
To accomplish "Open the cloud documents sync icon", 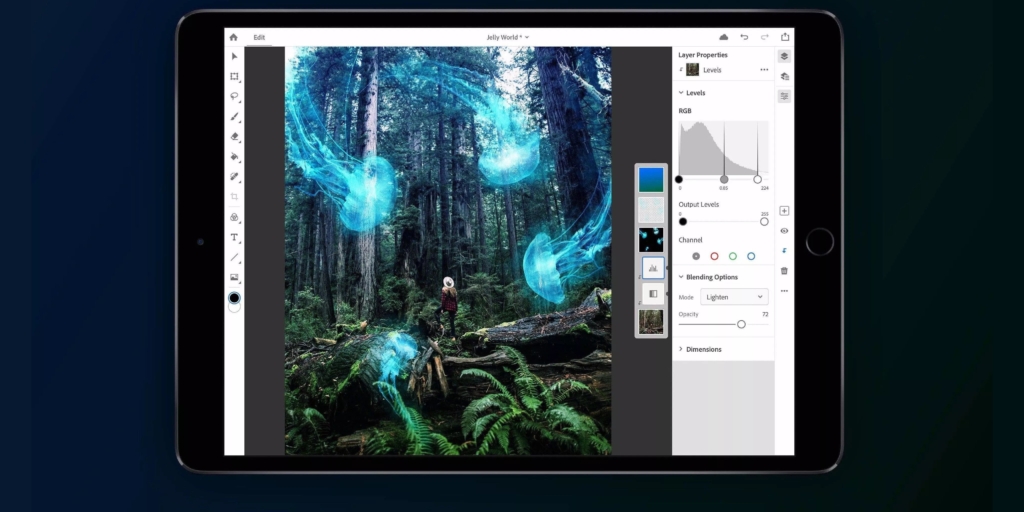I will [x=724, y=37].
